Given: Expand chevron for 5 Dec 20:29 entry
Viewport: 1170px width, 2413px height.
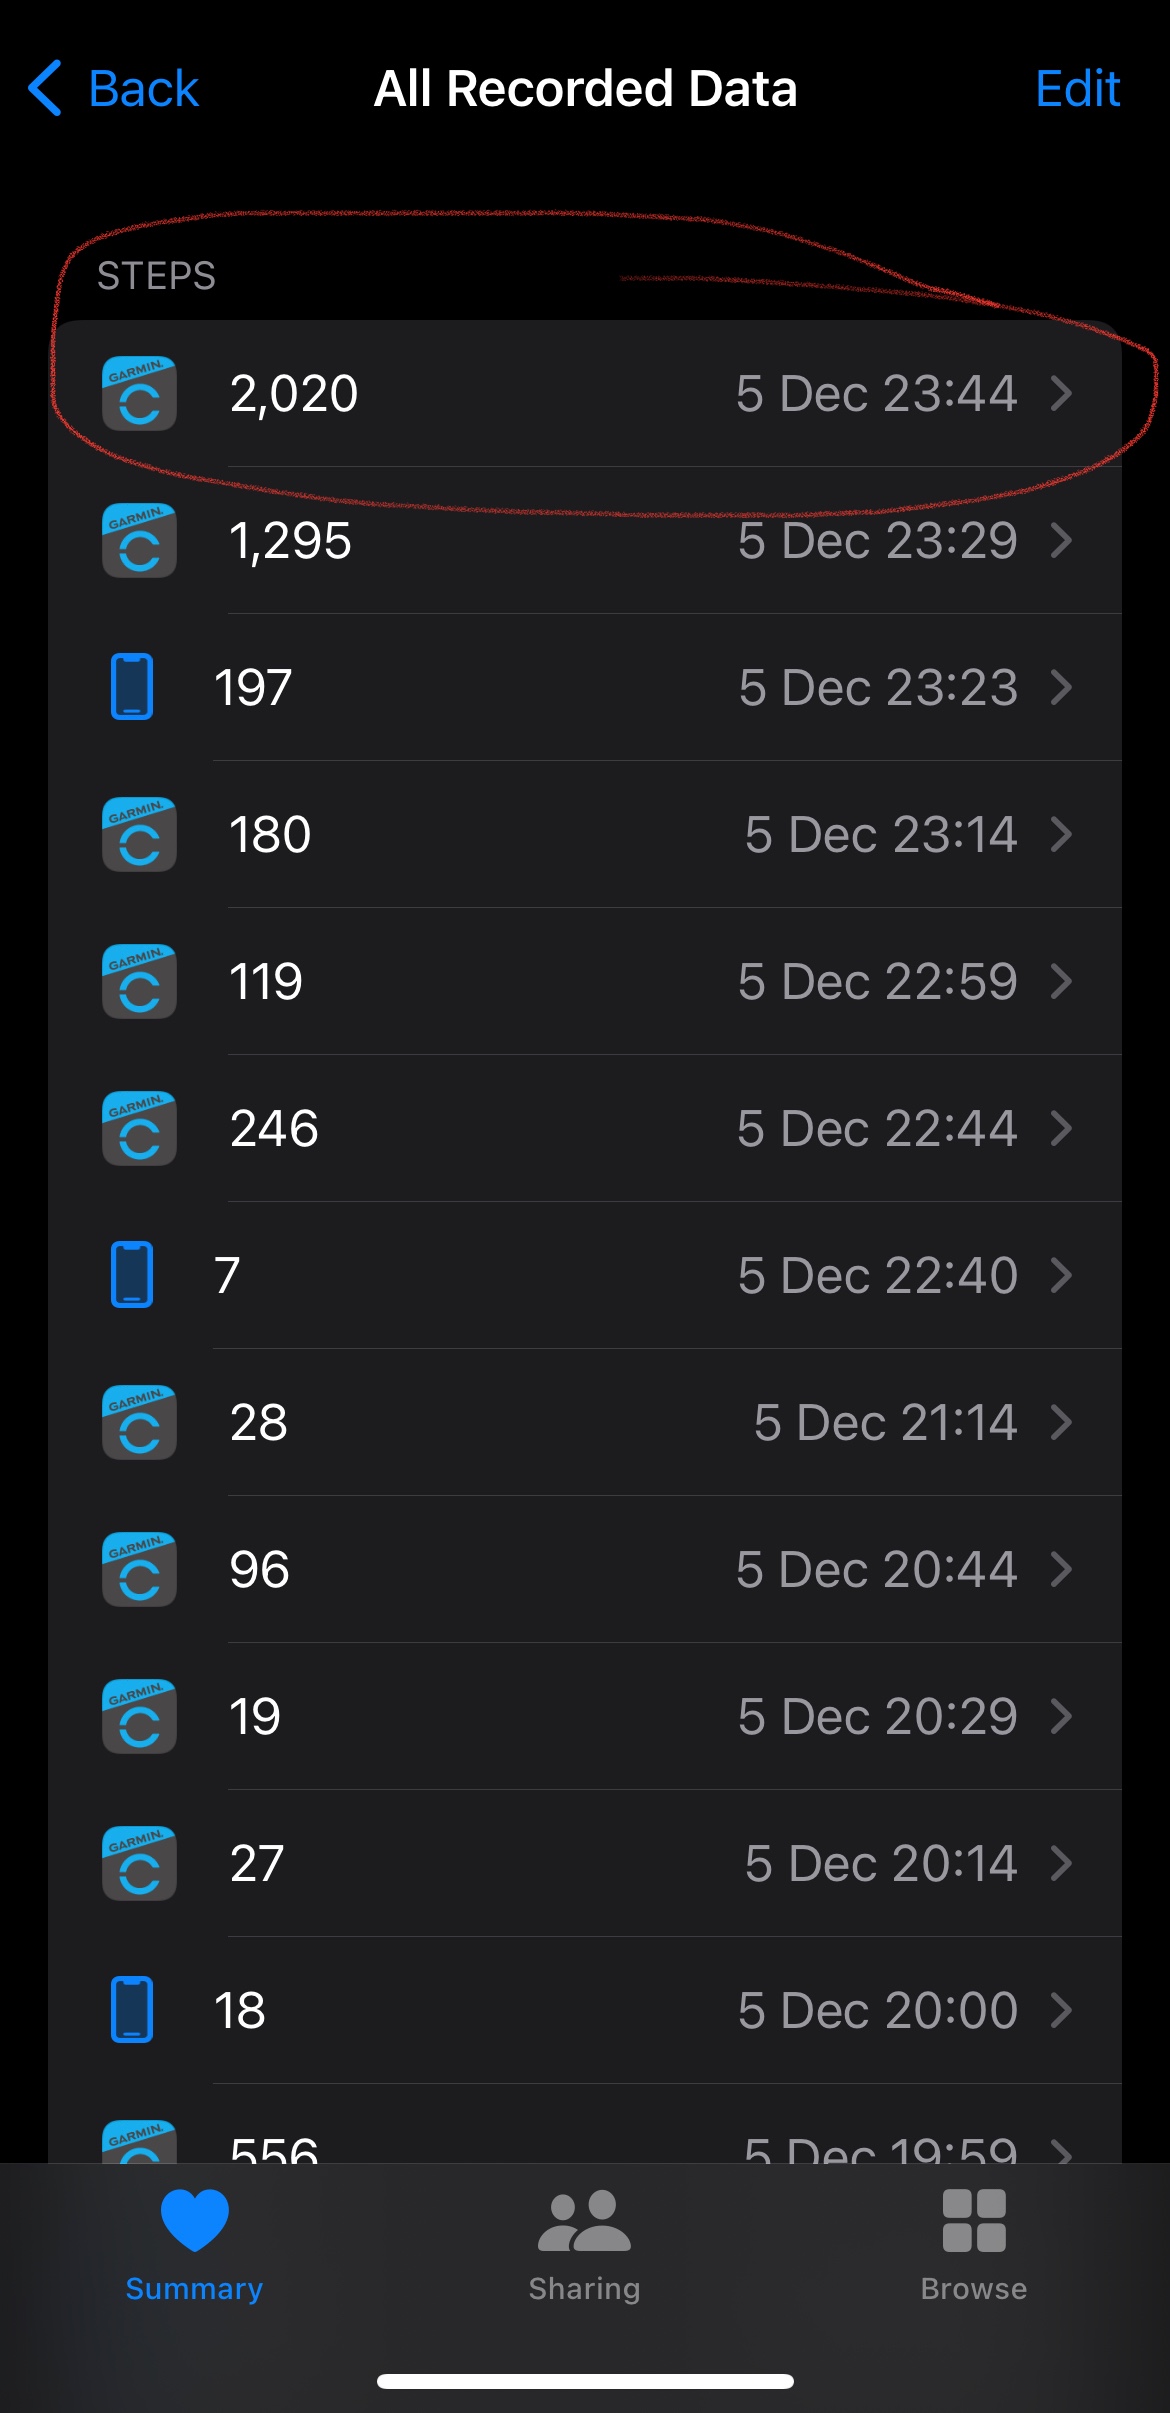Looking at the screenshot, I should pyautogui.click(x=1061, y=1717).
